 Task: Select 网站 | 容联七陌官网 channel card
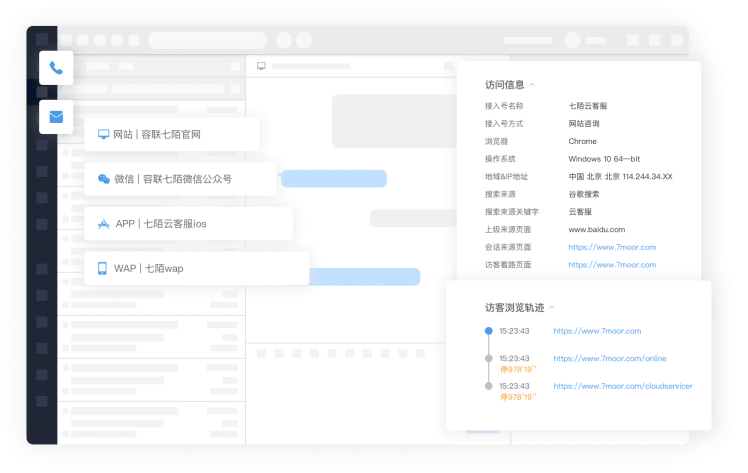pos(172,134)
